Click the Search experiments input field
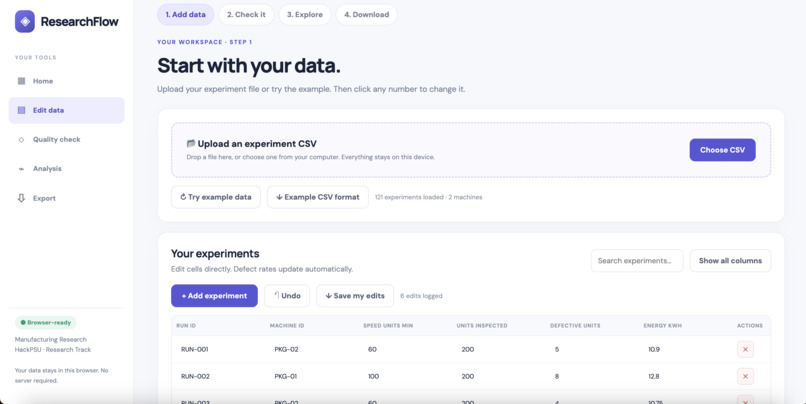The image size is (806, 404). (x=637, y=261)
